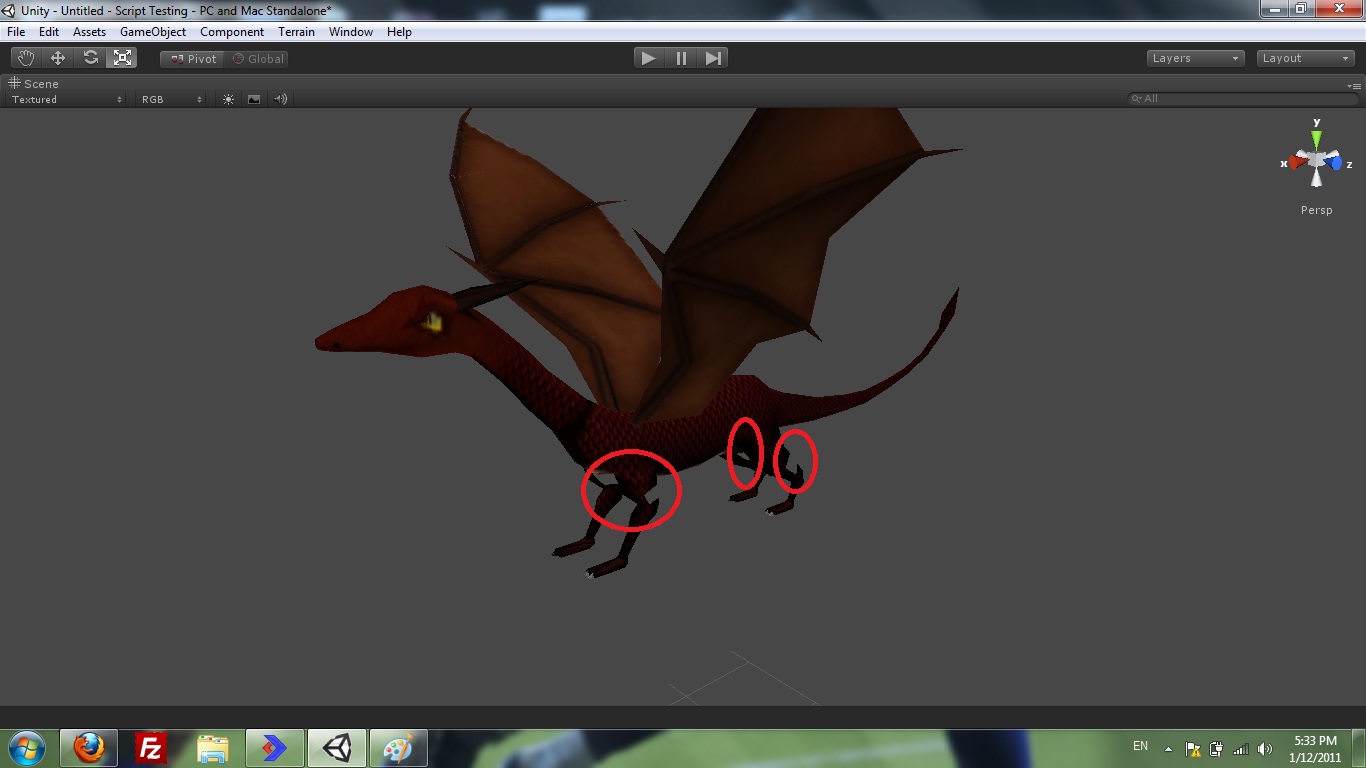
Task: Open the Textured draw mode dropdown
Action: pyautogui.click(x=65, y=99)
